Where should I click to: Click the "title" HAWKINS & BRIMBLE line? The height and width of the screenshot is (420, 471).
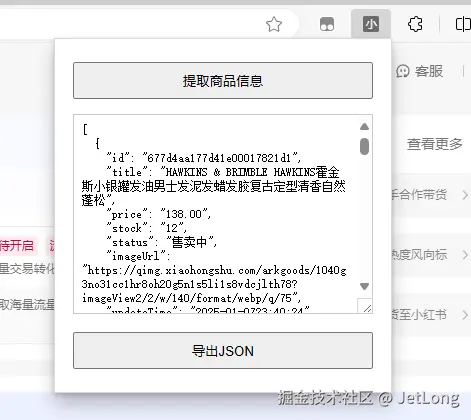pos(223,172)
